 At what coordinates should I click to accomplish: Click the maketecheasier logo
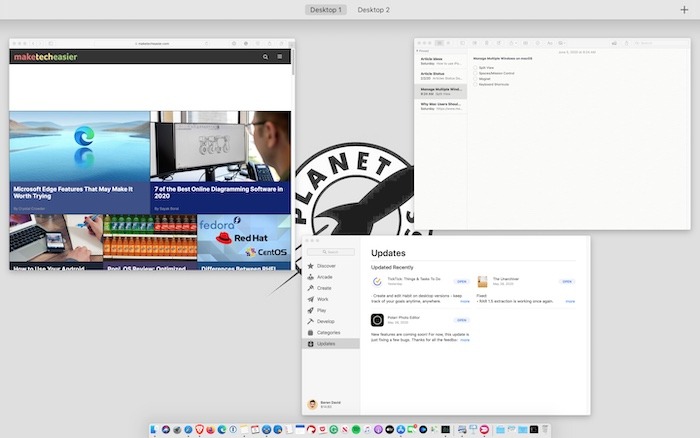tap(46, 57)
